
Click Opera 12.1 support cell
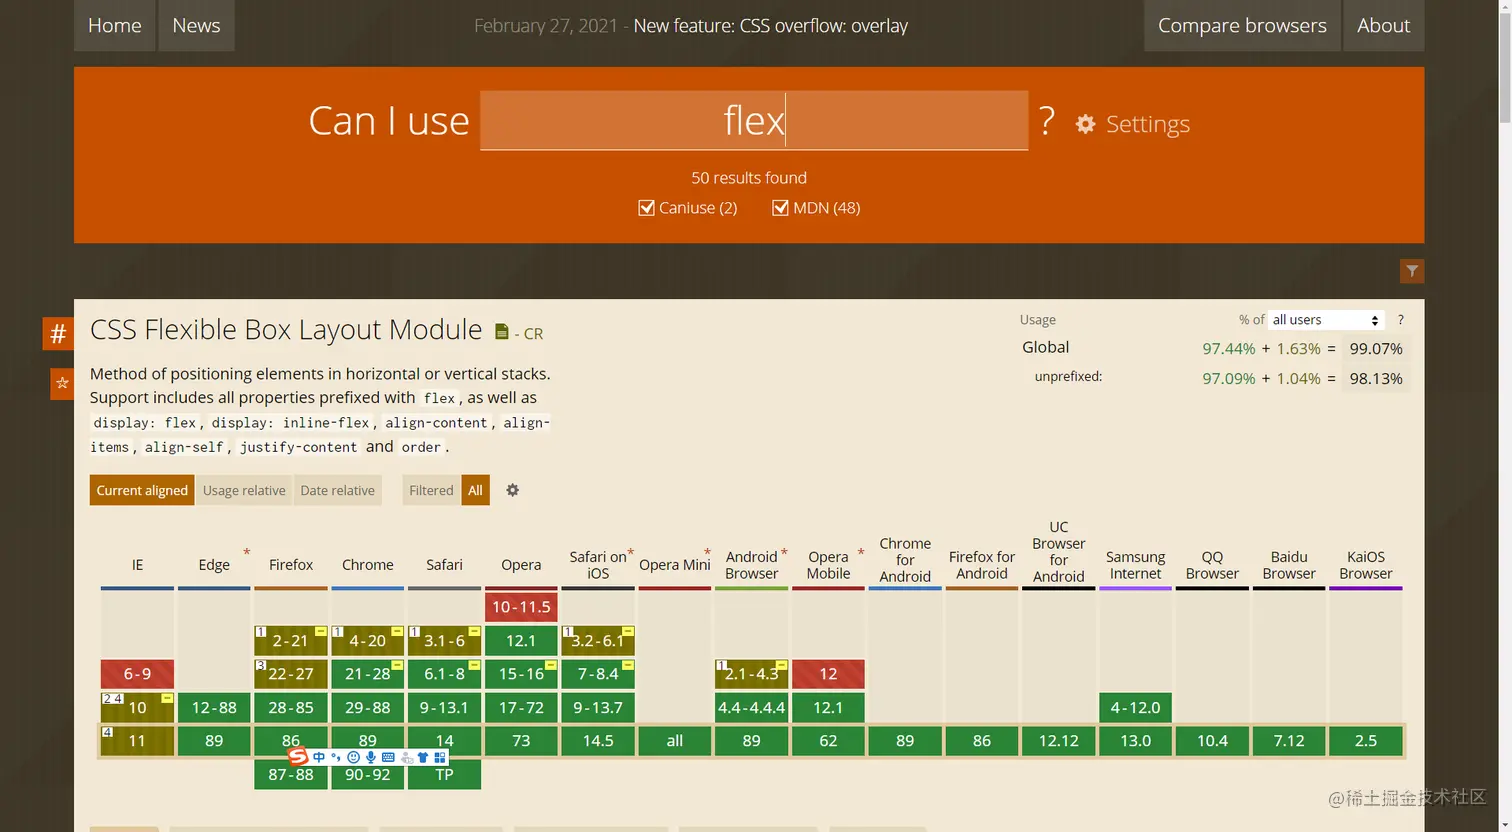point(521,641)
